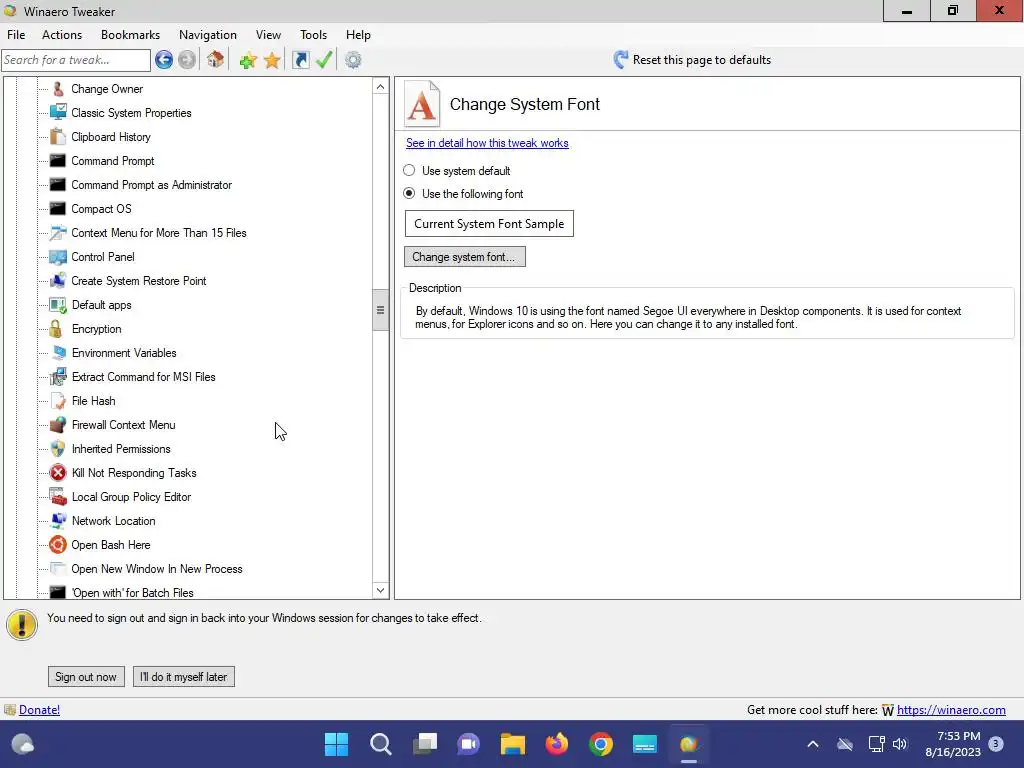Open the Navigation menu
The width and height of the screenshot is (1024, 768).
[x=208, y=35]
